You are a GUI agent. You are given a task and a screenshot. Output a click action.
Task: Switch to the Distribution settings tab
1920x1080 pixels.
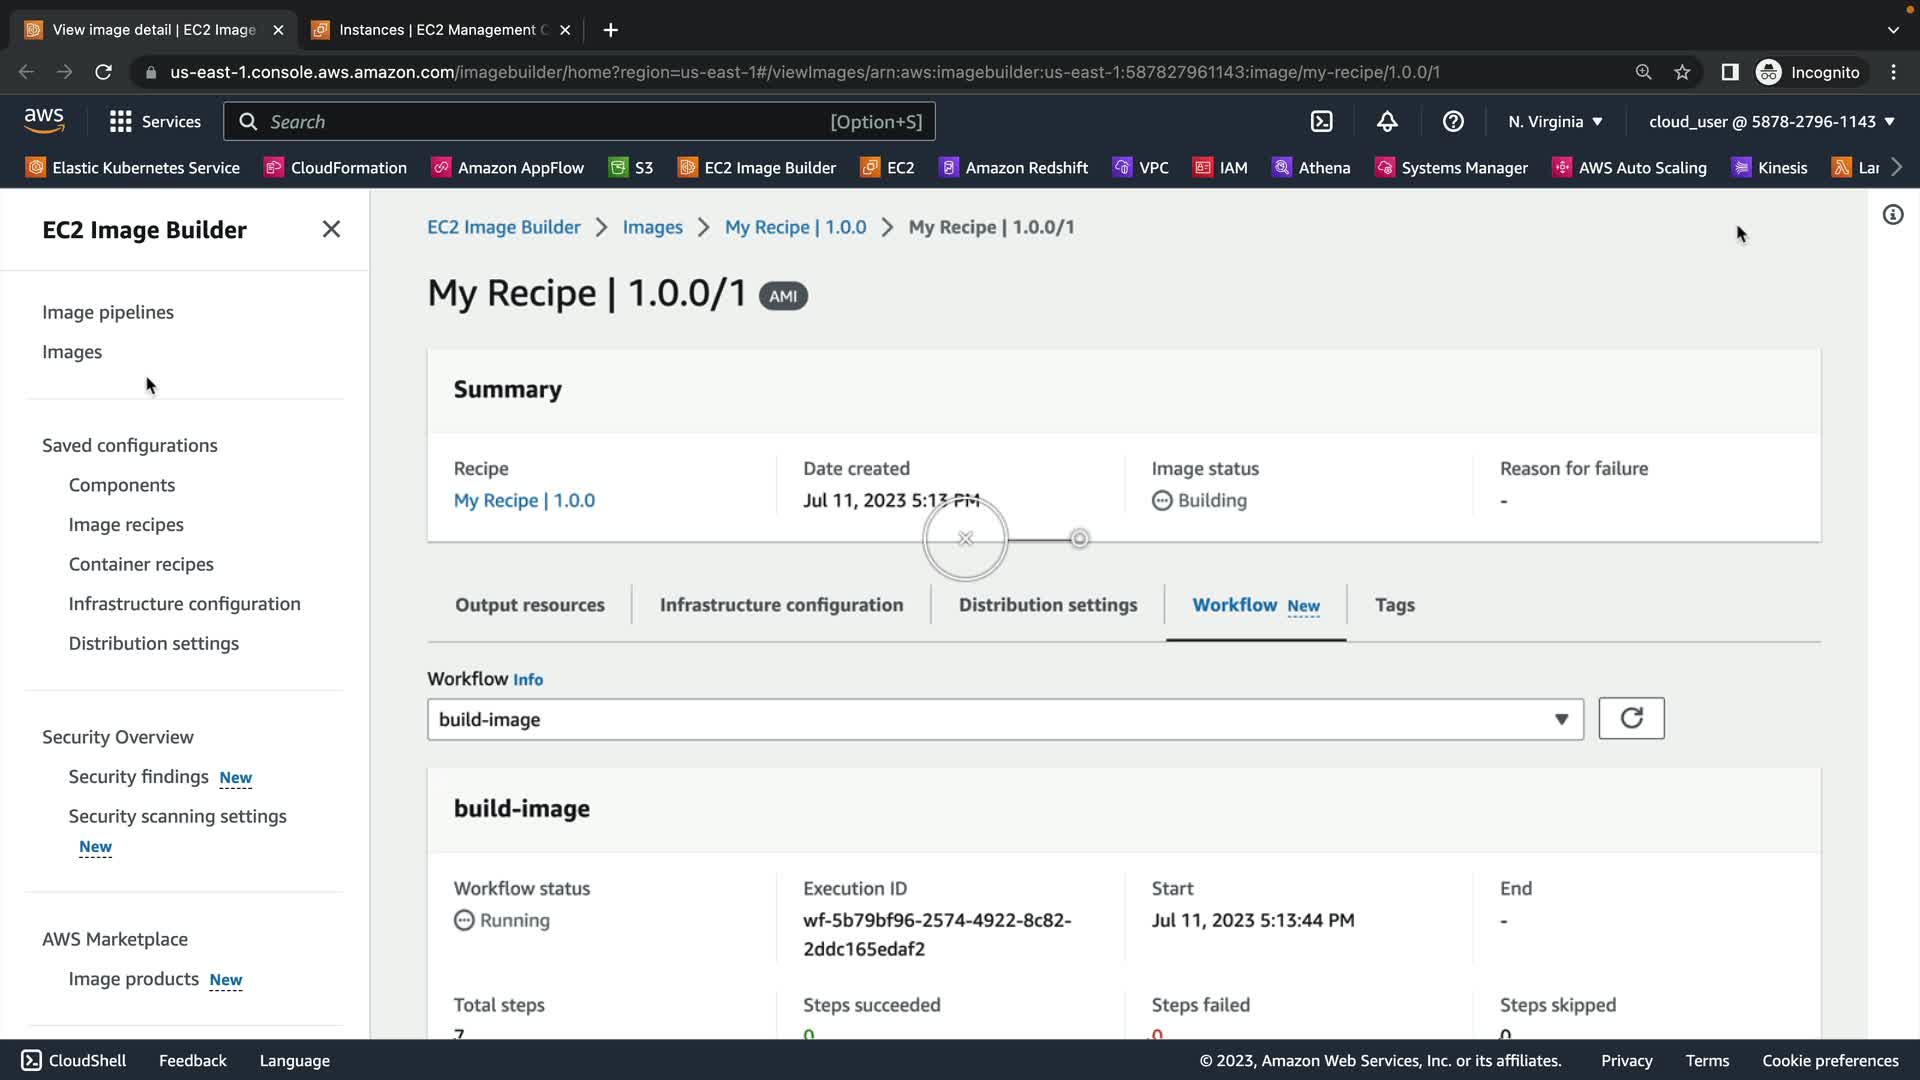(x=1047, y=605)
